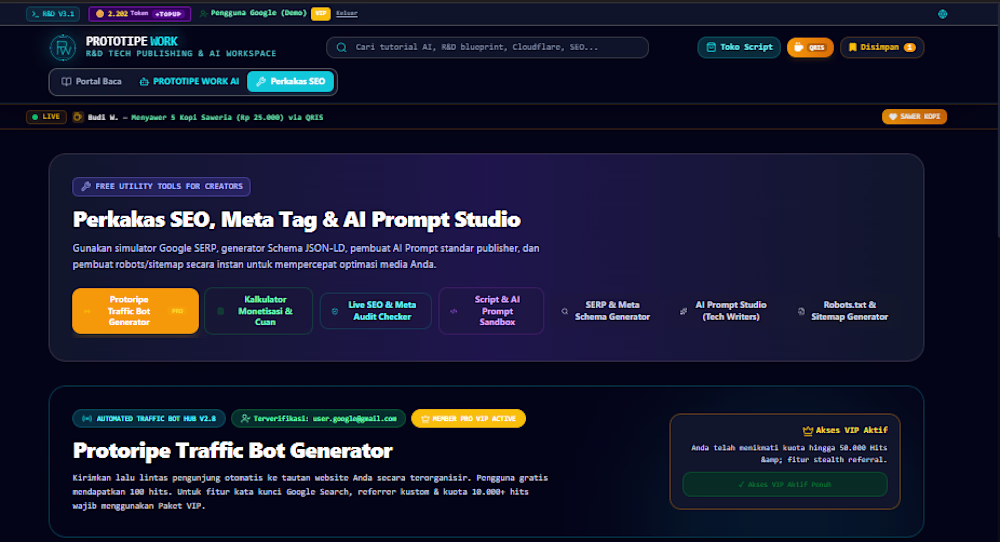Click the yellow VIP badge
This screenshot has height=542, width=1000.
point(321,13)
